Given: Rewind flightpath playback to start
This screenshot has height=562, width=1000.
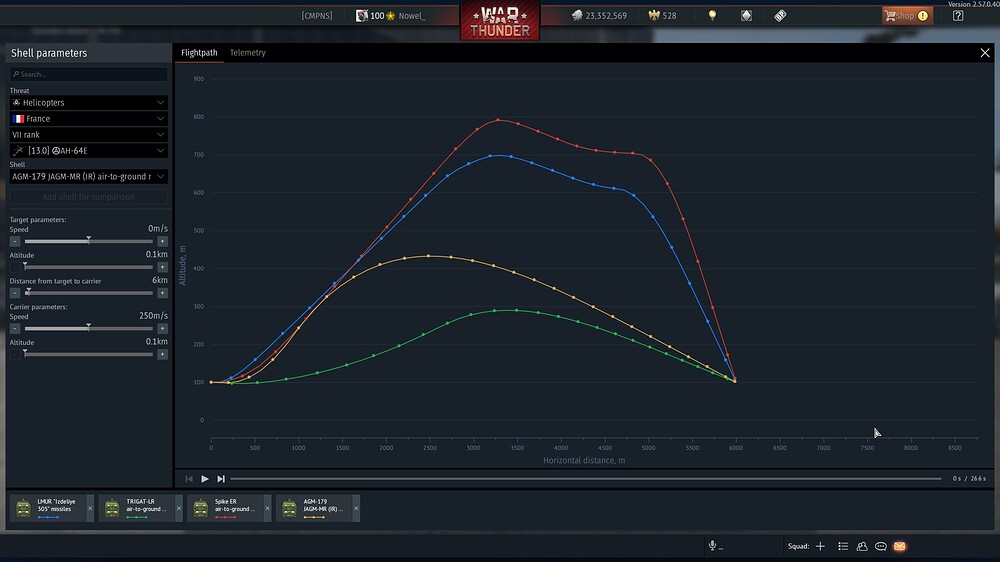Looking at the screenshot, I should point(189,478).
